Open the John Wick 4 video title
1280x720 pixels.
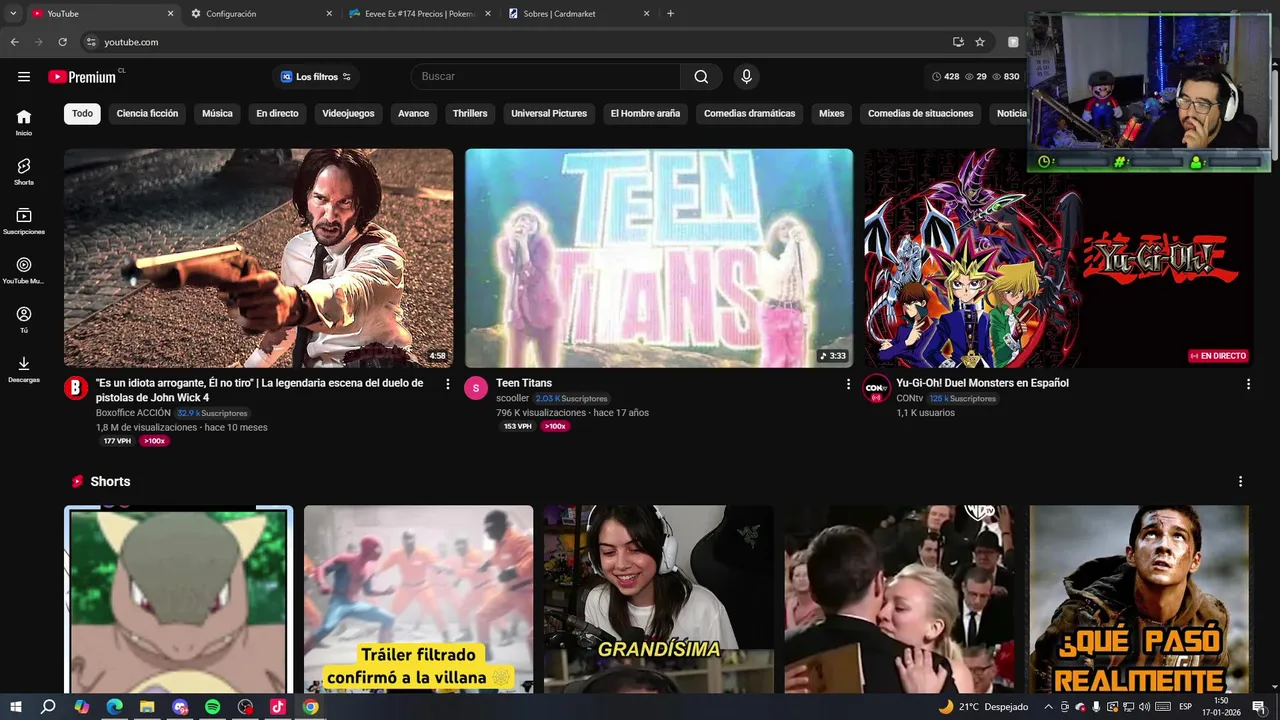coord(259,390)
